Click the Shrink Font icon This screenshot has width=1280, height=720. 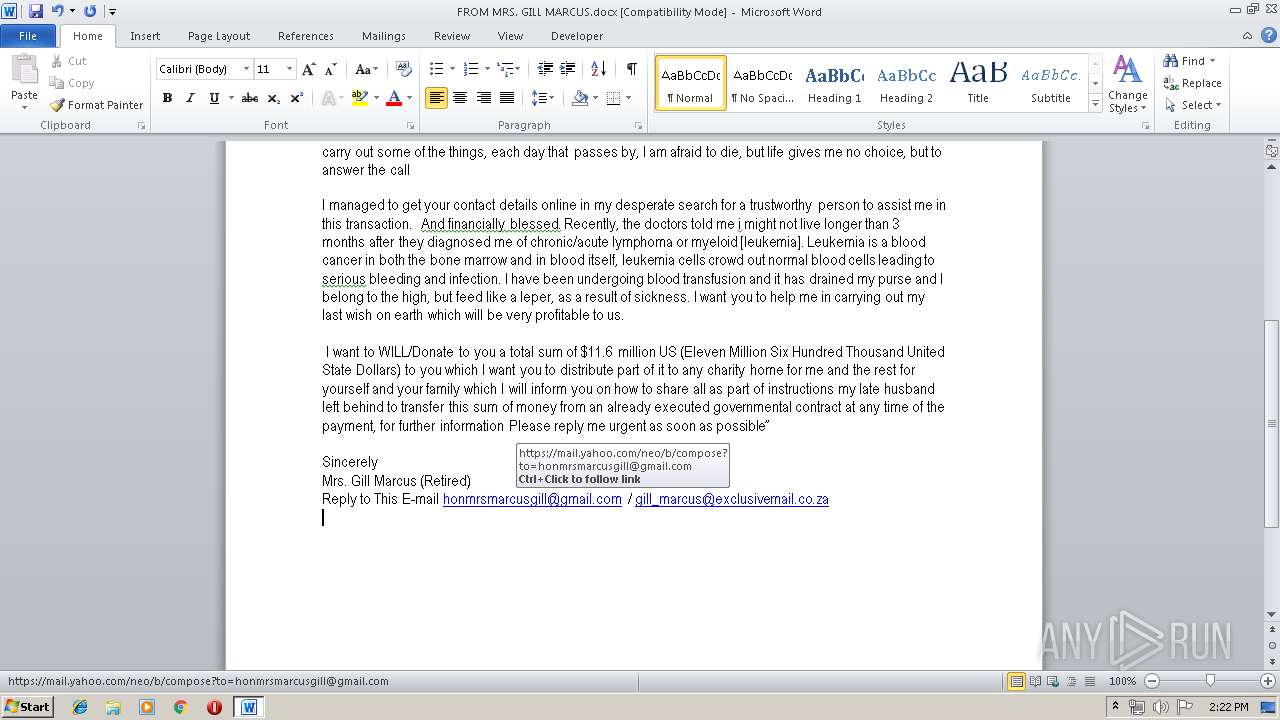[x=330, y=69]
